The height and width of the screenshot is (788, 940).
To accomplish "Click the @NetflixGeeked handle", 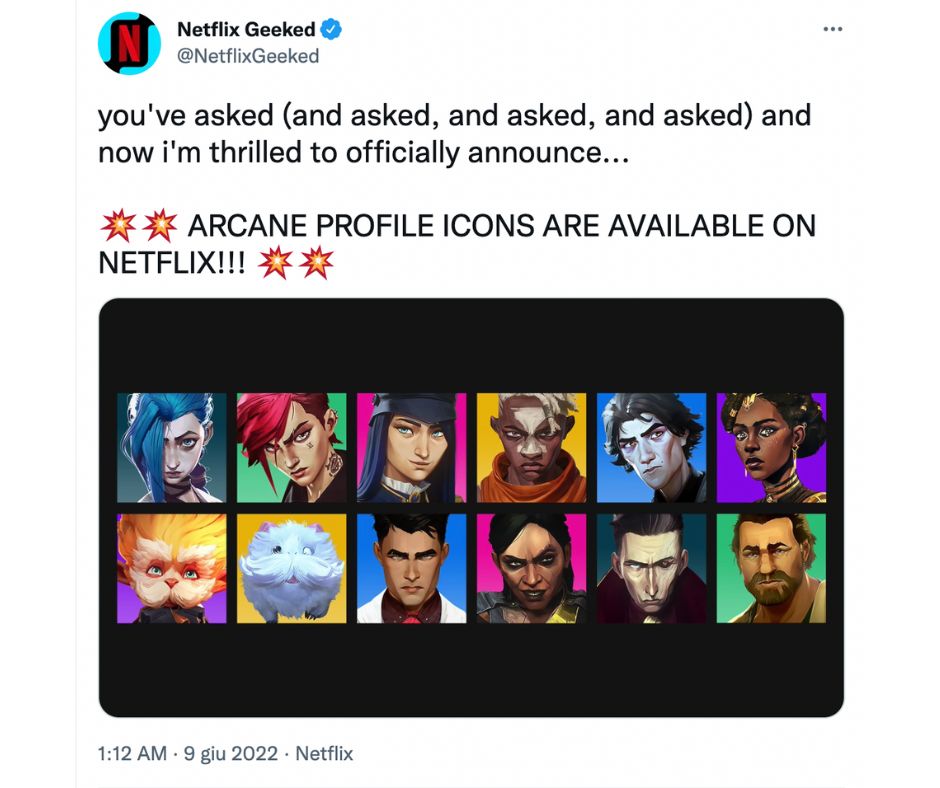I will tap(248, 56).
